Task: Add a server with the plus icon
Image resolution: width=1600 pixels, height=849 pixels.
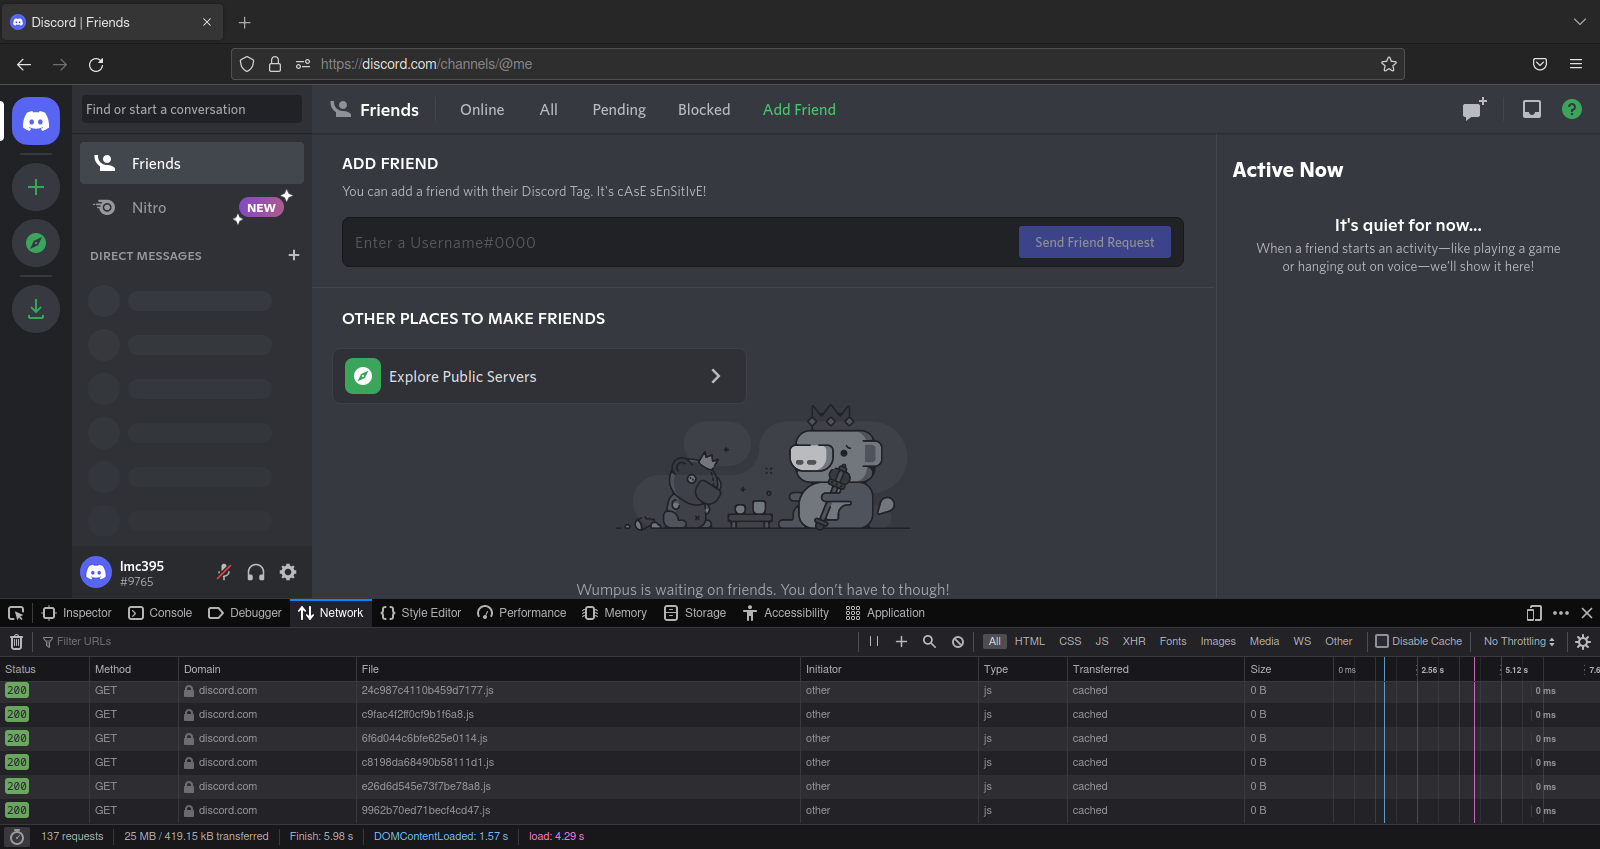Action: pos(36,187)
